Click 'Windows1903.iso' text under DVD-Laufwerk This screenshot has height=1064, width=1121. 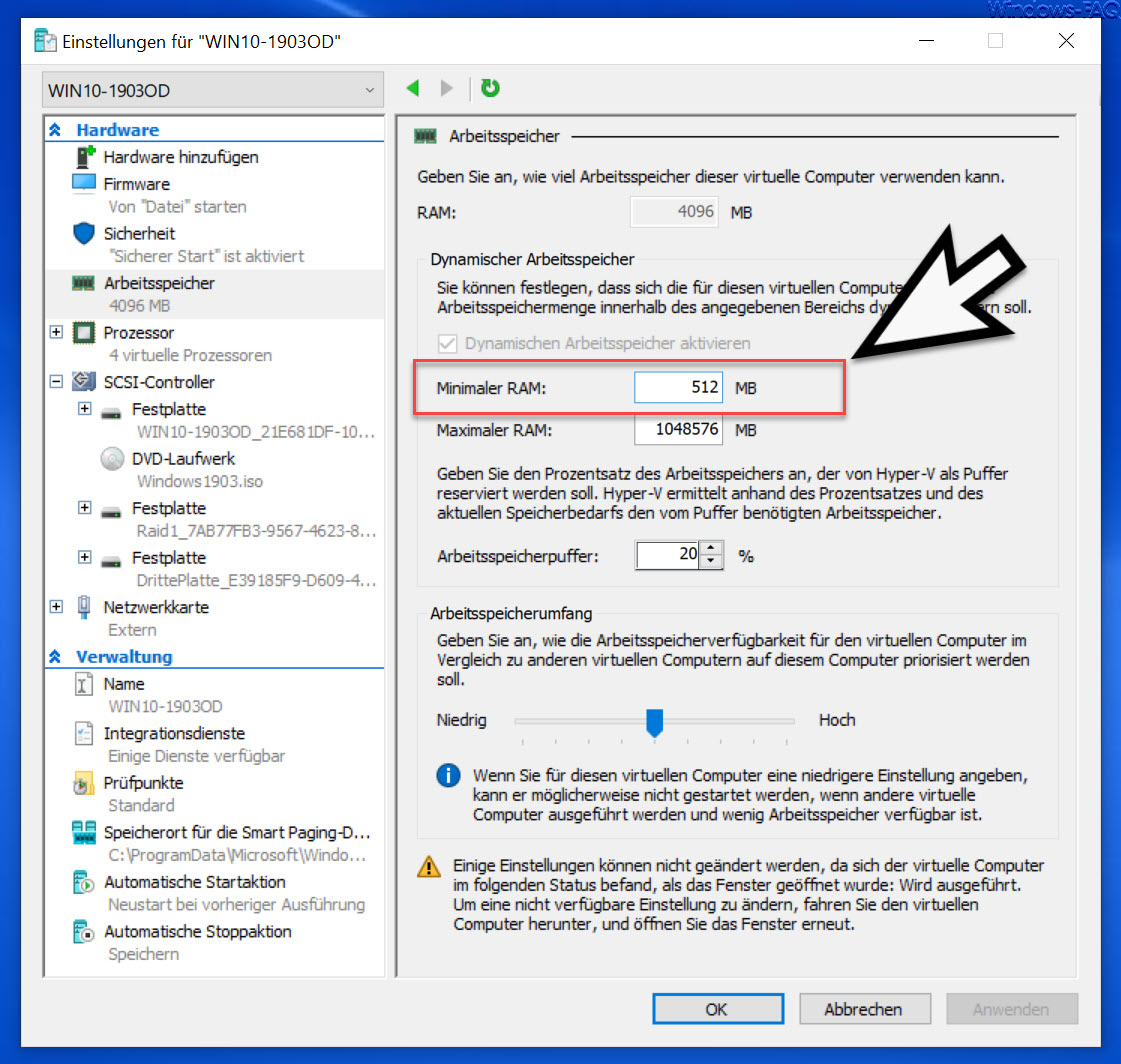[x=199, y=481]
